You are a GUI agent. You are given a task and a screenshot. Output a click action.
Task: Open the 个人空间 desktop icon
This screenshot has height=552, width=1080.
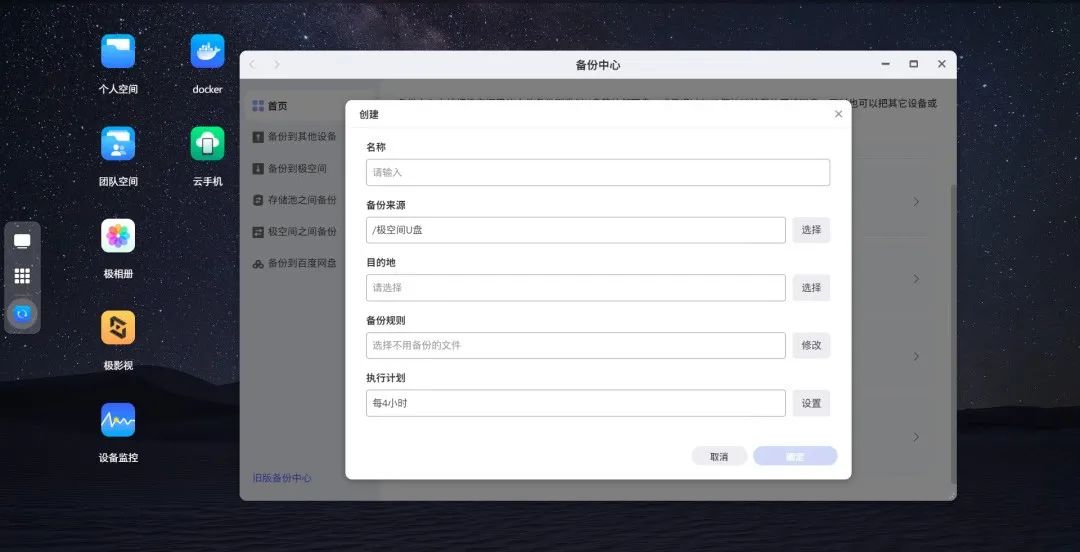click(118, 51)
